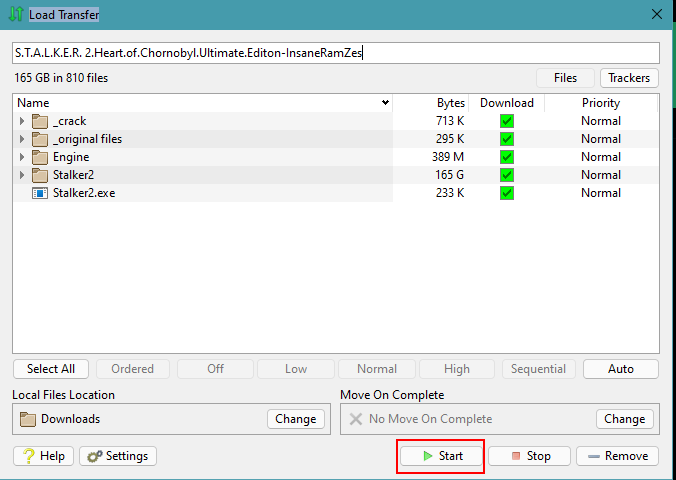Select the Stalker2.exe file name
The width and height of the screenshot is (676, 480).
[x=84, y=193]
